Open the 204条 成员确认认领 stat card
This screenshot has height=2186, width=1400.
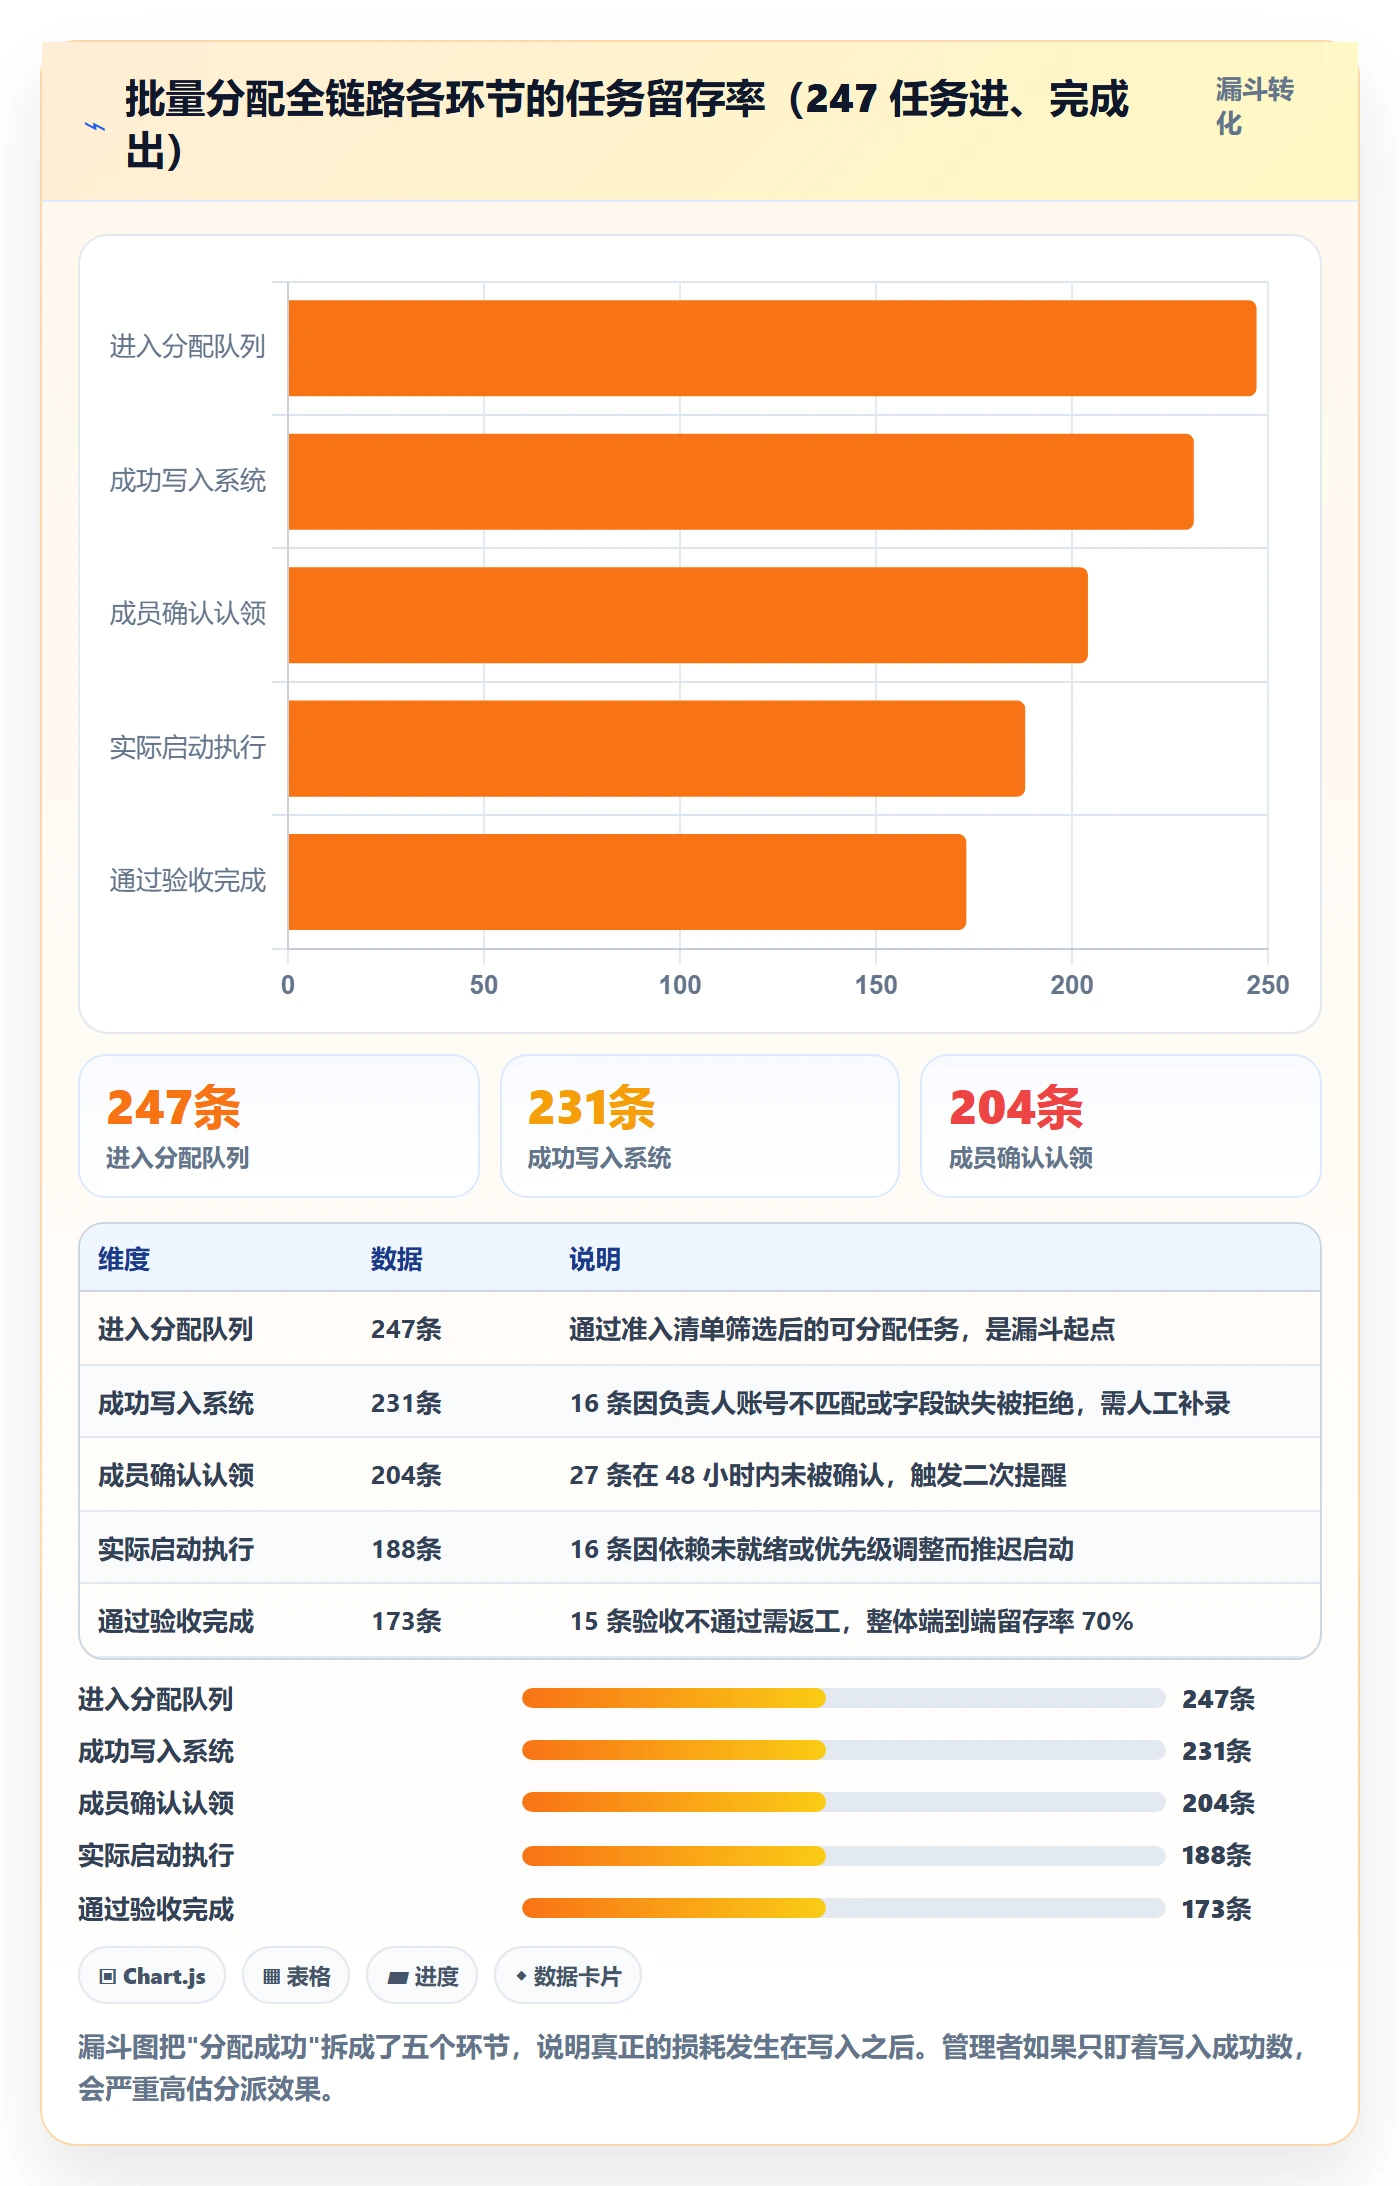(1121, 1126)
